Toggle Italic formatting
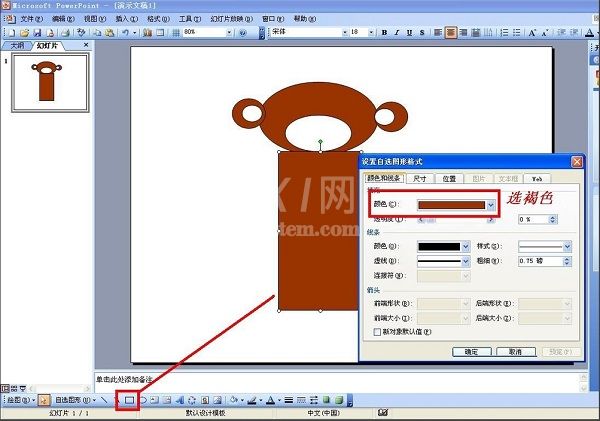This screenshot has height=421, width=600. point(397,33)
